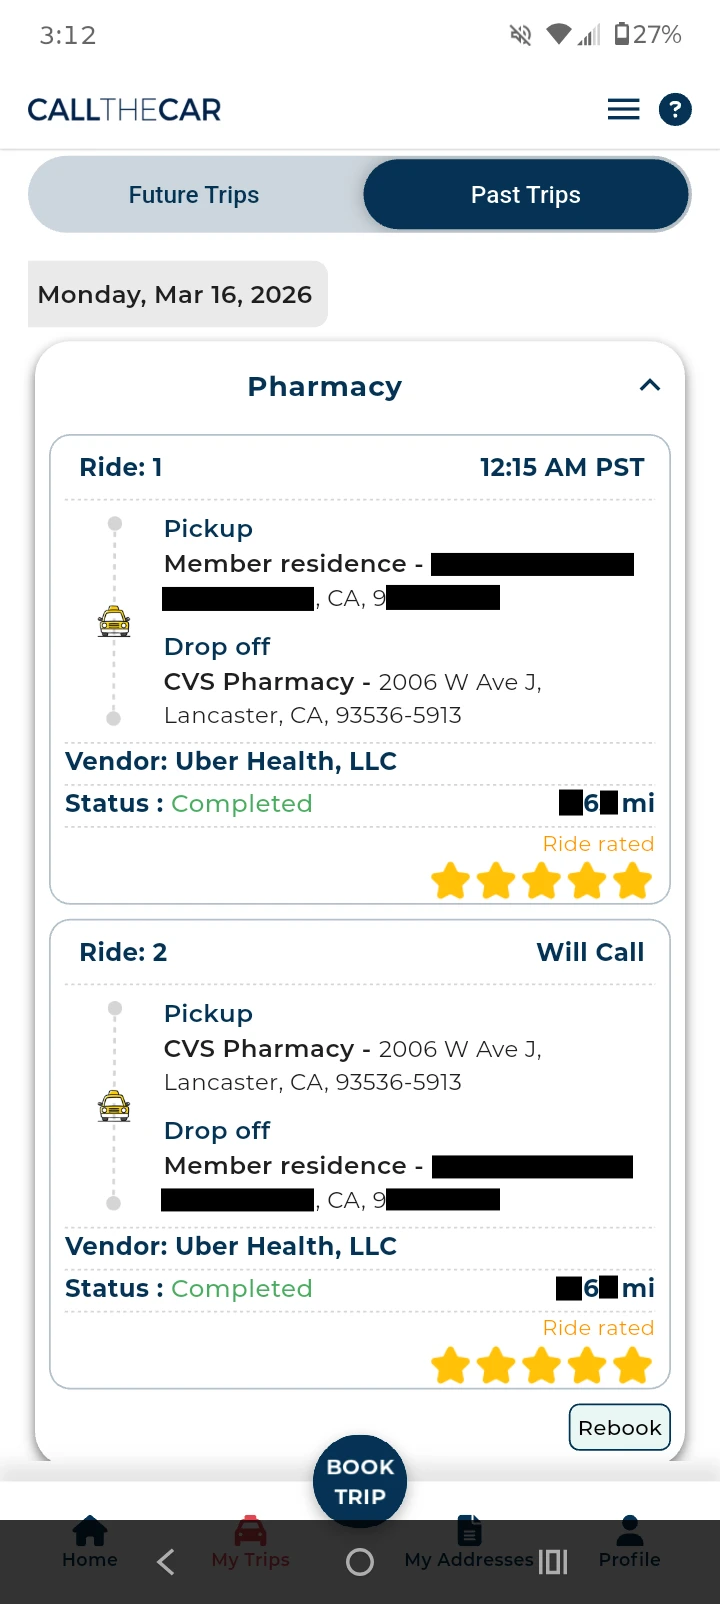This screenshot has height=1604, width=720.
Task: Tap the help question mark icon
Action: point(675,109)
